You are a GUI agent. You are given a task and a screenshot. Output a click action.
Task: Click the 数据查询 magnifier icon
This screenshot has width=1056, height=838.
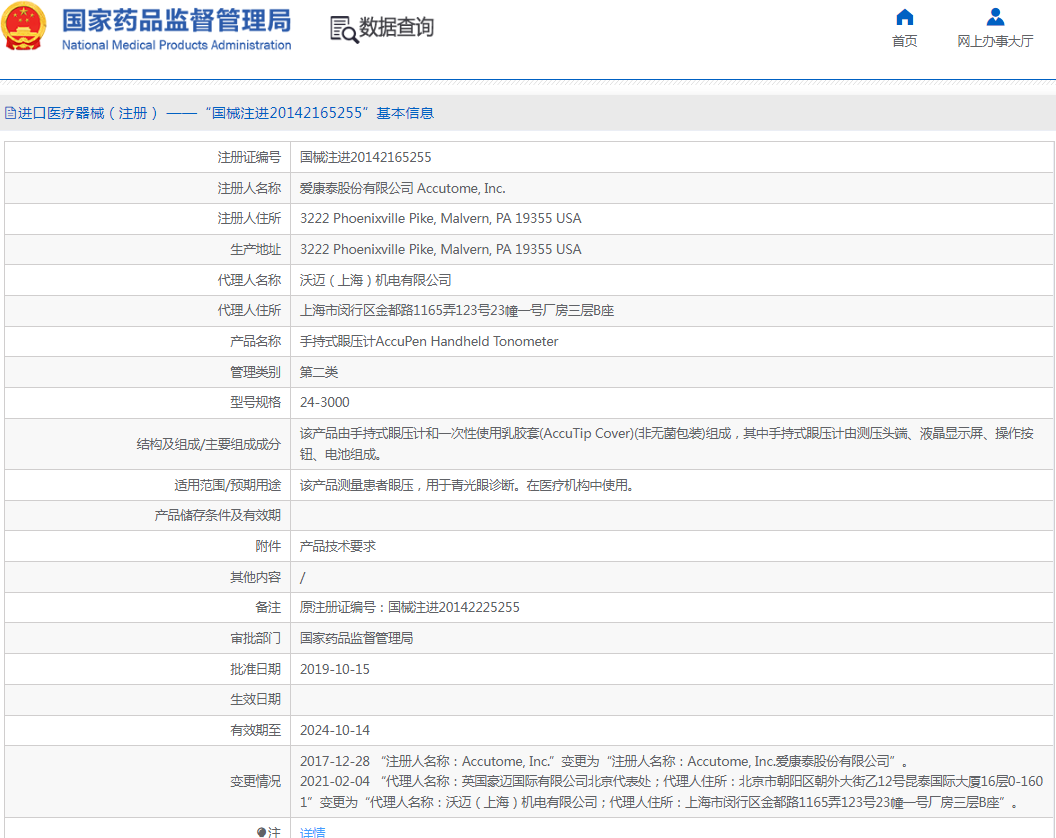pyautogui.click(x=343, y=29)
